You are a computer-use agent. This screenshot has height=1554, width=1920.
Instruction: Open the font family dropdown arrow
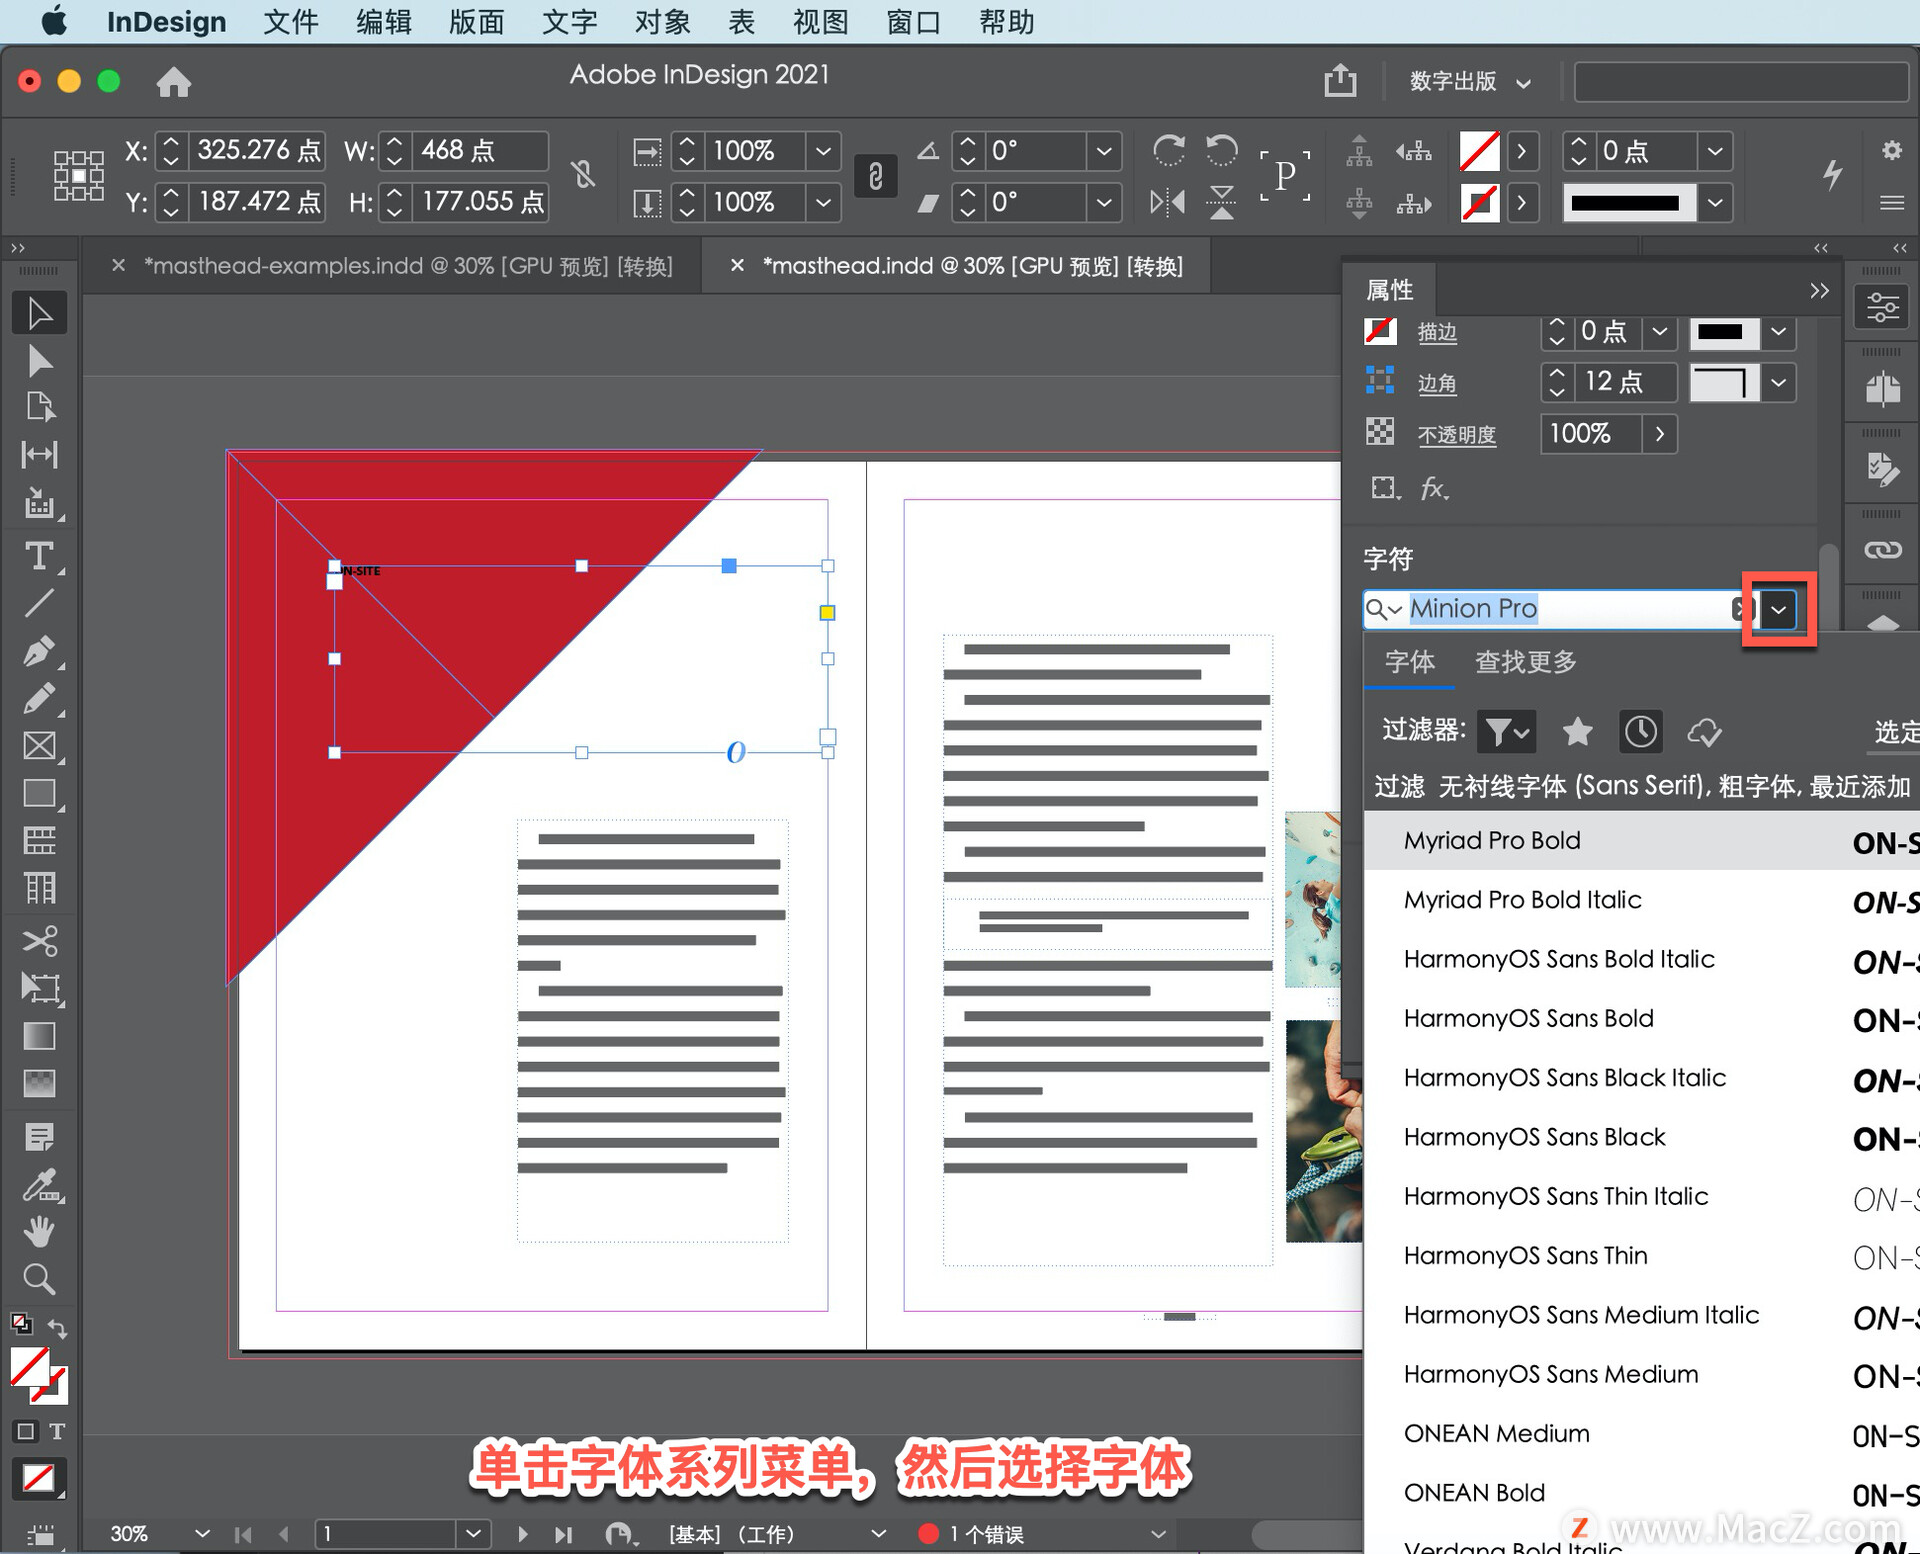click(1778, 609)
